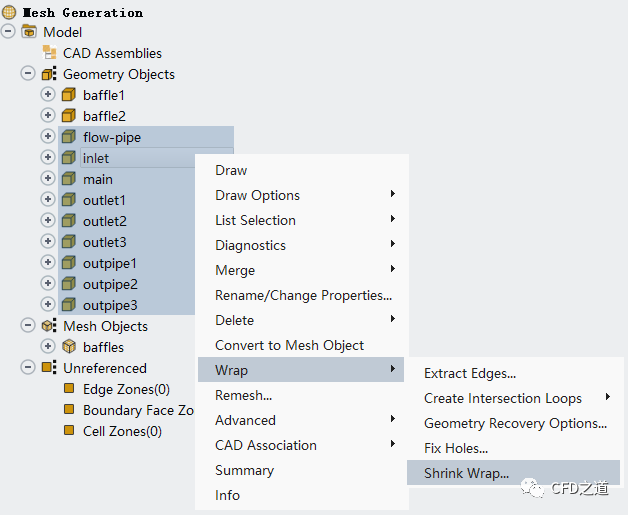
Task: Click the CAD Assemblies icon
Action: coord(49,53)
